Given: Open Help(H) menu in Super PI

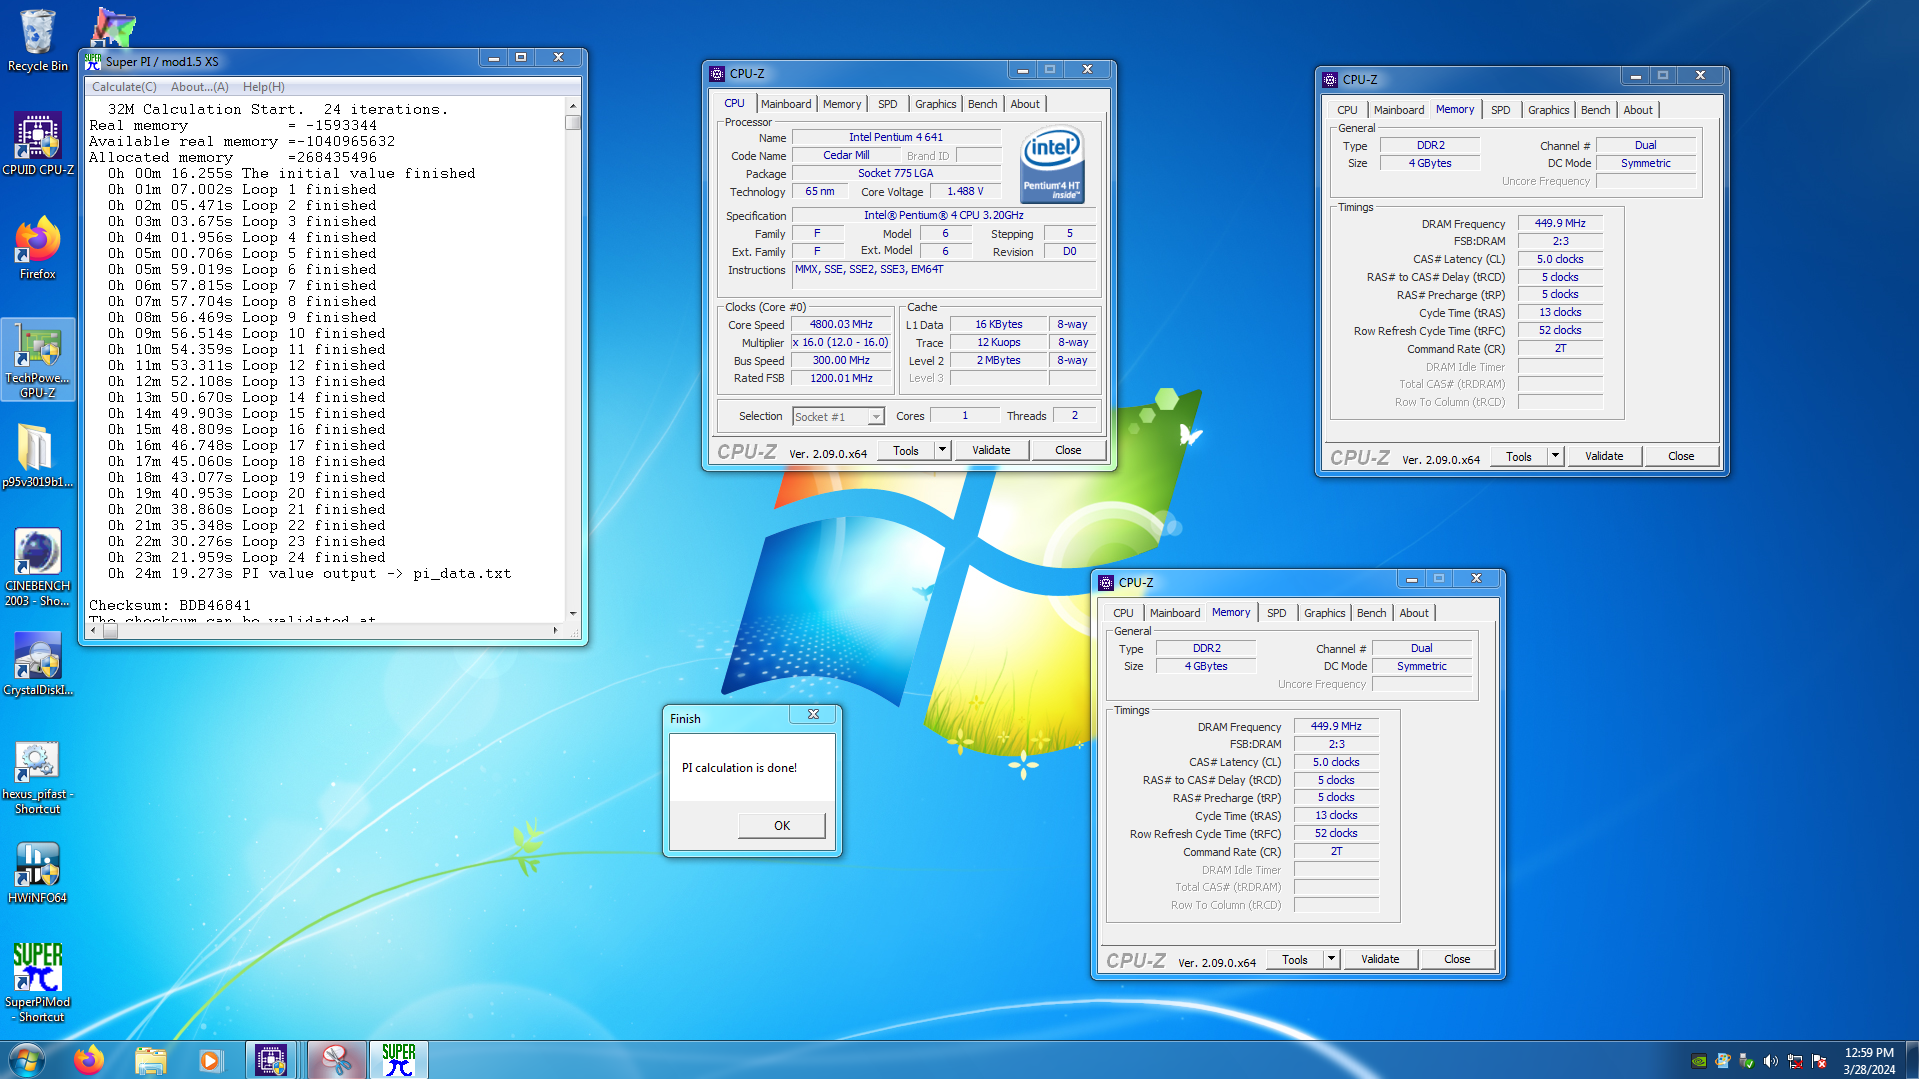Looking at the screenshot, I should click(264, 87).
